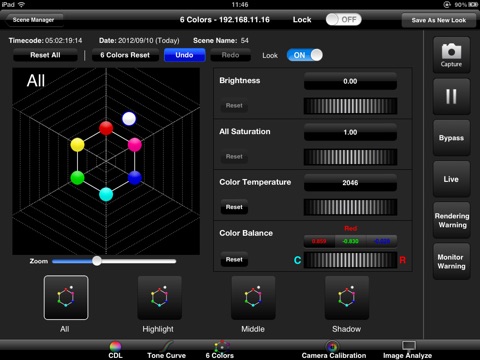Click the Zoom slider handle
This screenshot has height=360, width=480.
[97, 261]
